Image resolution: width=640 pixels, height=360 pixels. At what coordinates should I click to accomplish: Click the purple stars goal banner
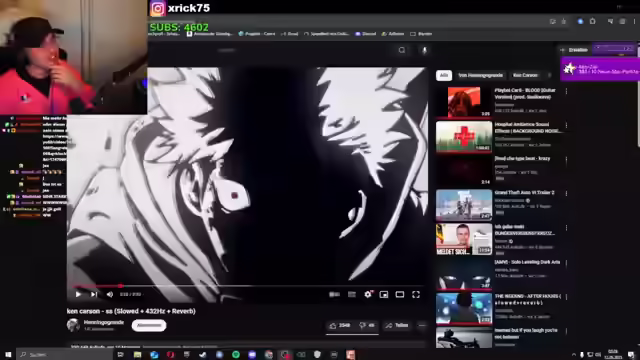click(x=600, y=69)
